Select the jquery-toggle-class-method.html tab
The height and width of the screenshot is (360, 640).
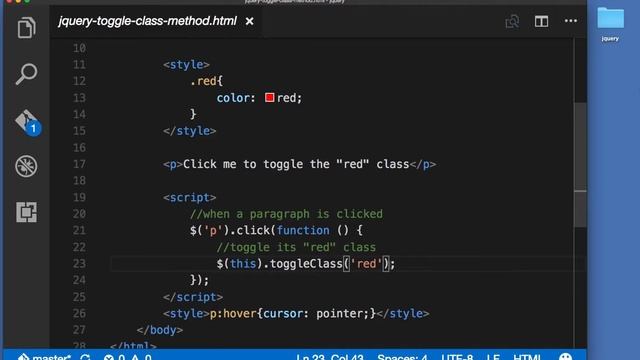(x=147, y=21)
